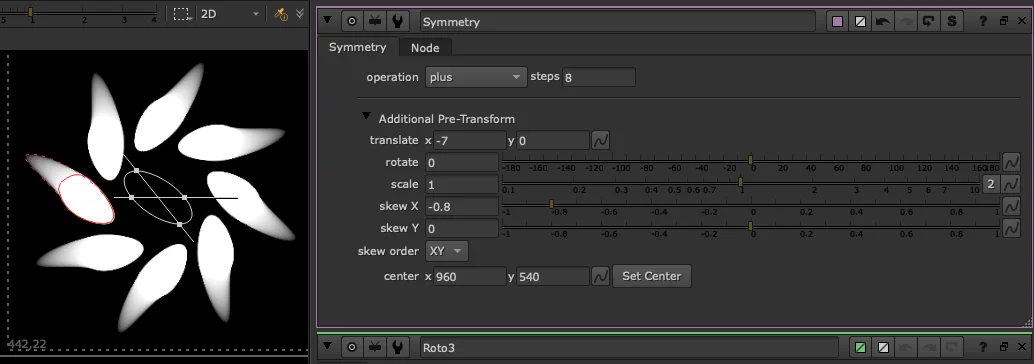This screenshot has height=364, width=1034.
Task: Open the animation menu for skew X
Action: pyautogui.click(x=1011, y=206)
